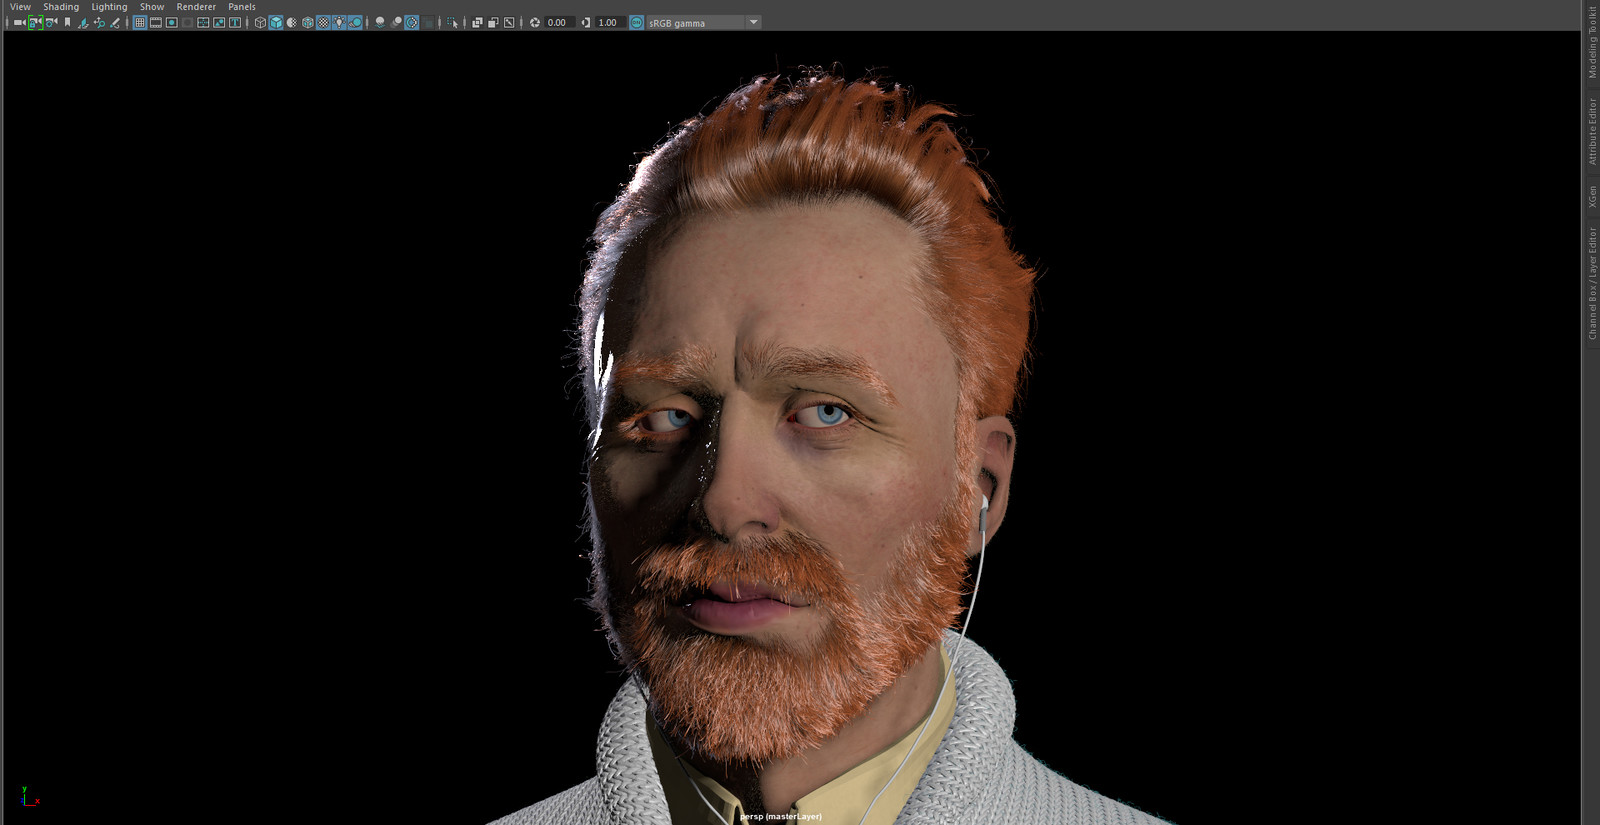Screen dimensions: 1600x825
Task: Toggle the viewport Grid display
Action: [x=140, y=22]
